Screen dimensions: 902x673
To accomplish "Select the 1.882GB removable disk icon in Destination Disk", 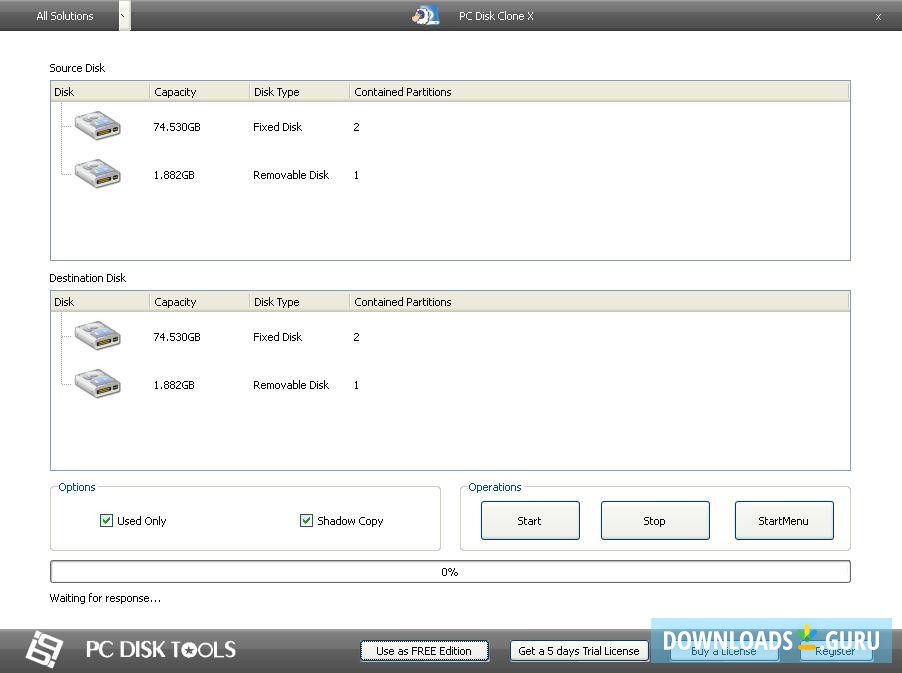I will (x=97, y=384).
